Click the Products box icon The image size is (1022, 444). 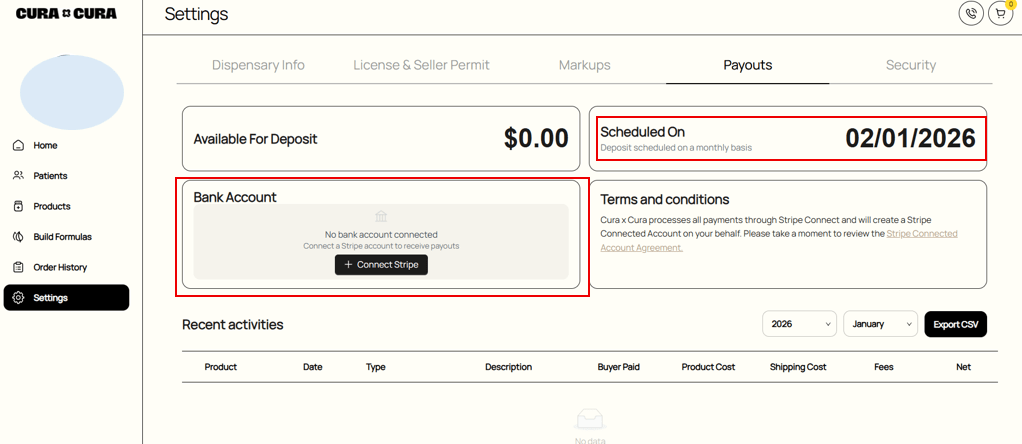18,206
